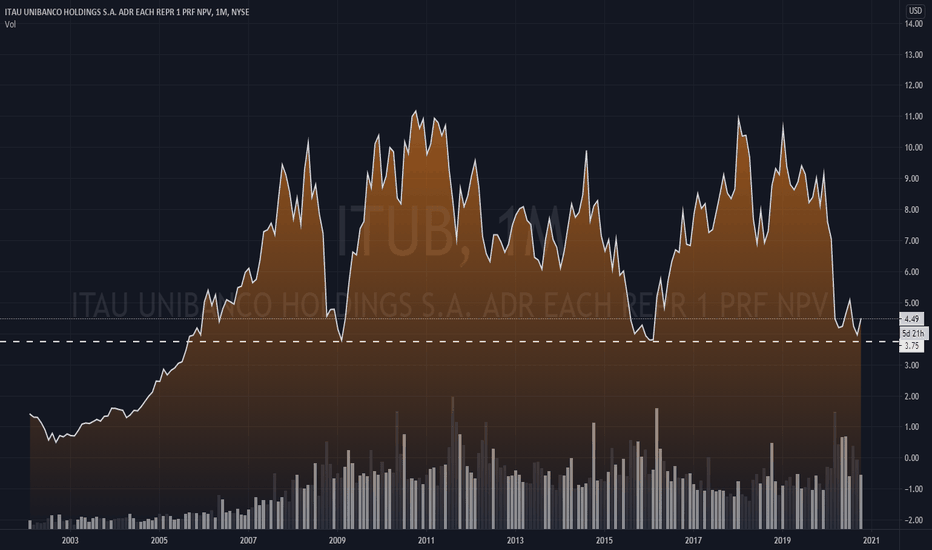Click the 7.00 price axis label
This screenshot has width=932, height=550.
pyautogui.click(x=914, y=241)
